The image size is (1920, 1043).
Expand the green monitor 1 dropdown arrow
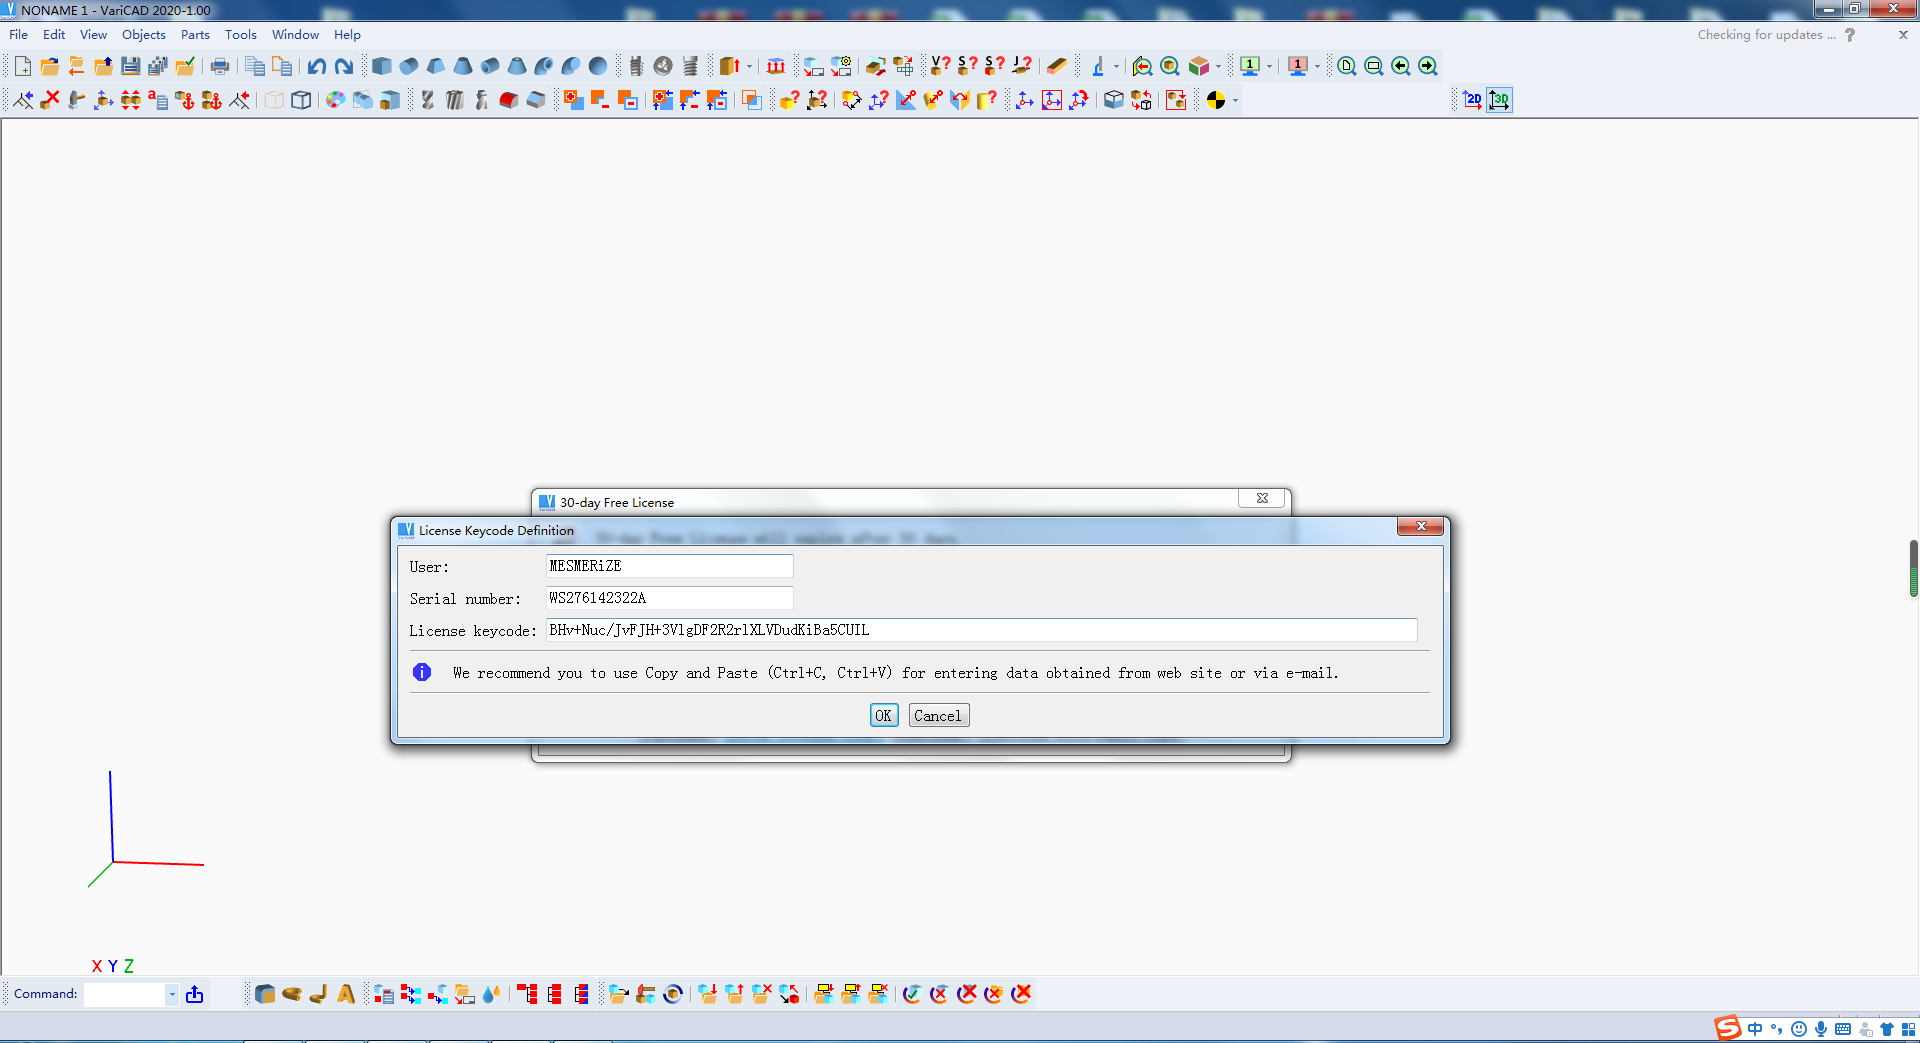(x=1270, y=67)
